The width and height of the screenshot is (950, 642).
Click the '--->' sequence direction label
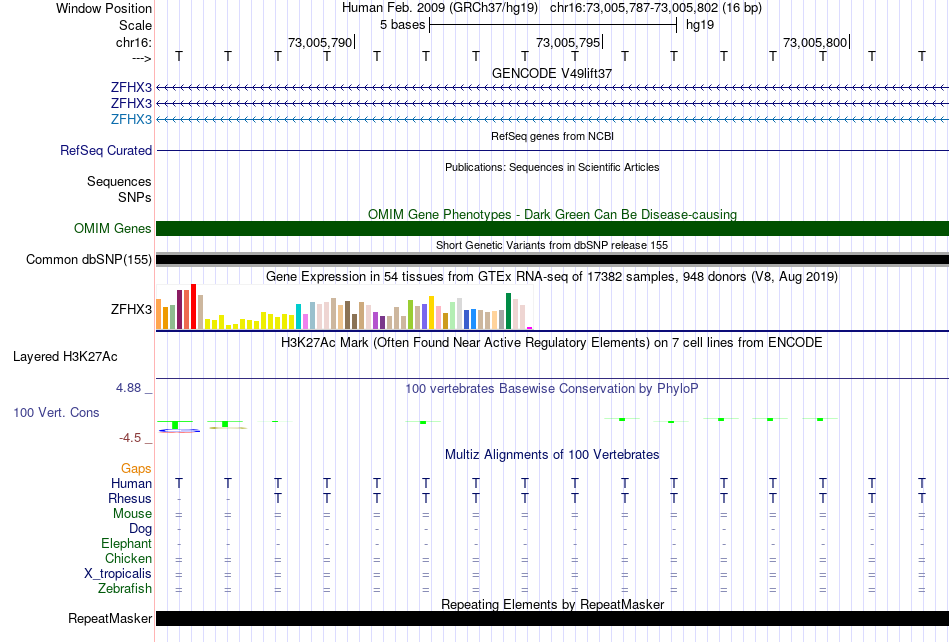click(142, 58)
